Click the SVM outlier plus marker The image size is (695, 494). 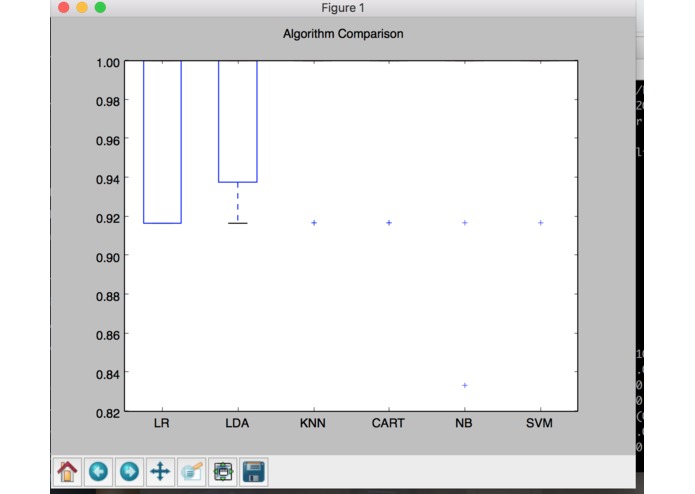coord(540,223)
